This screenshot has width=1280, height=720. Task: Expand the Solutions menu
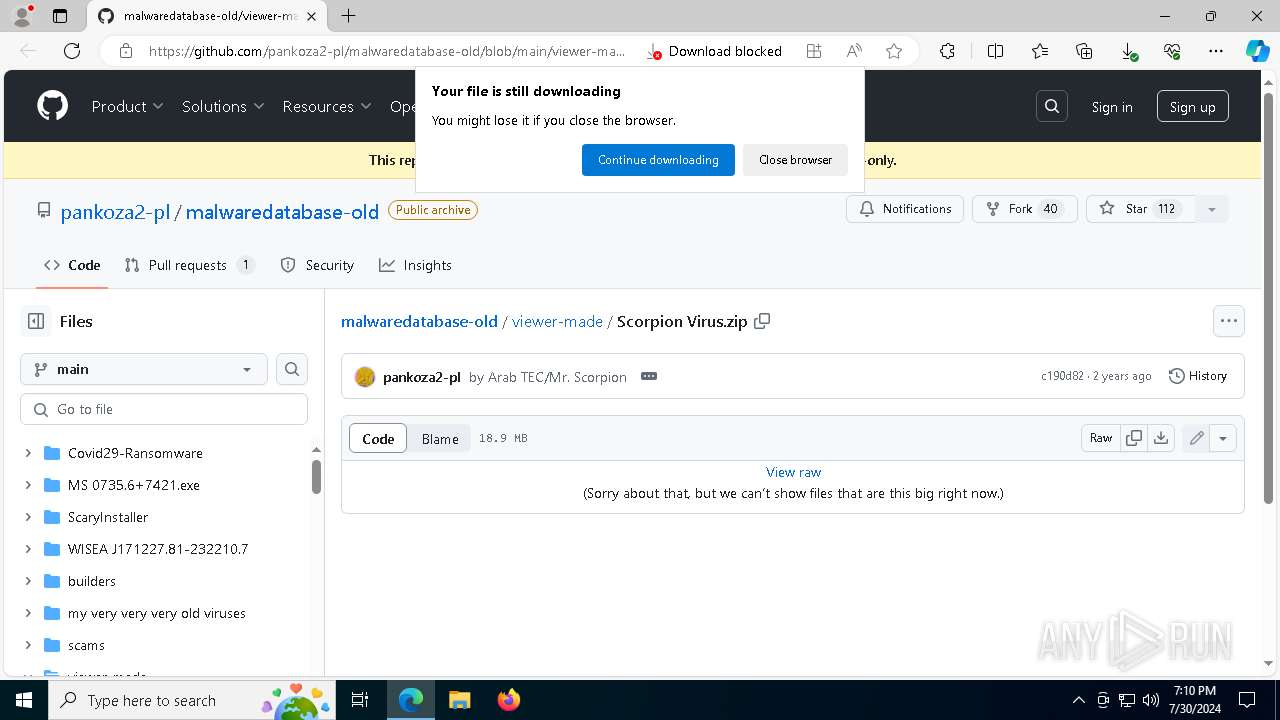coord(223,106)
